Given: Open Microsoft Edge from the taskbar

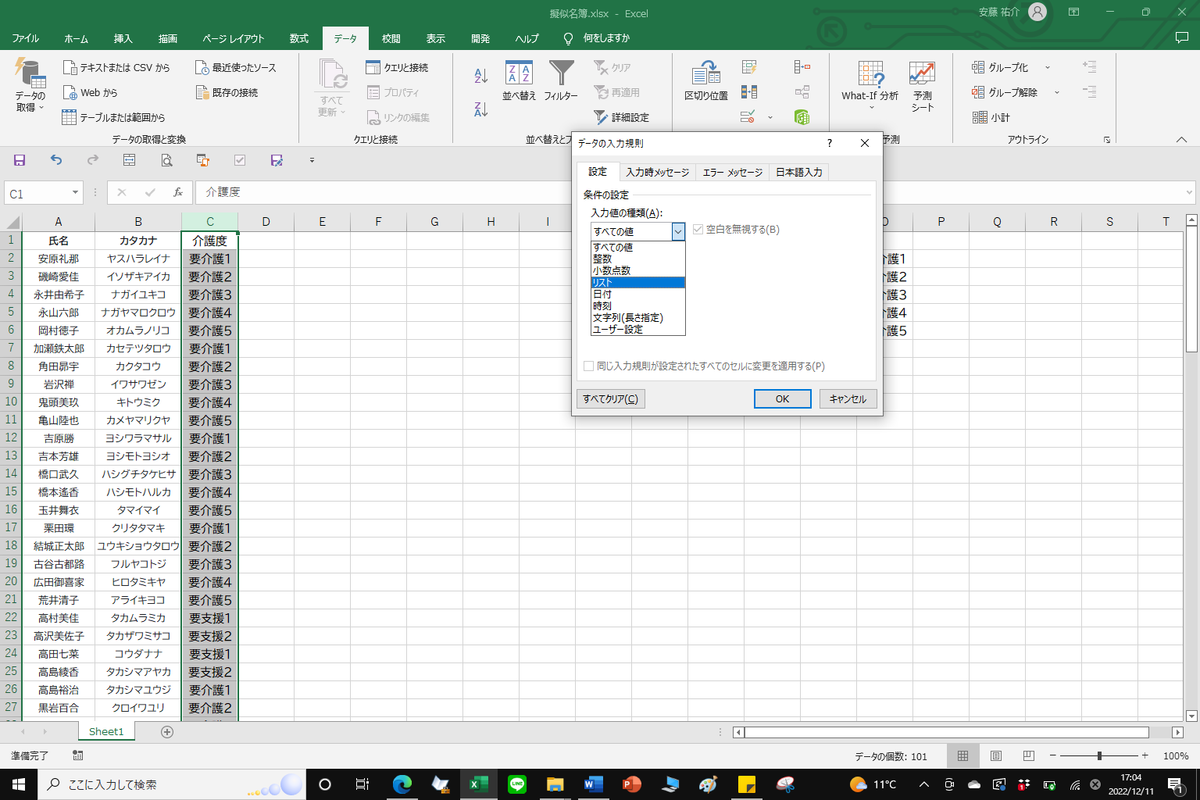Looking at the screenshot, I should point(402,784).
